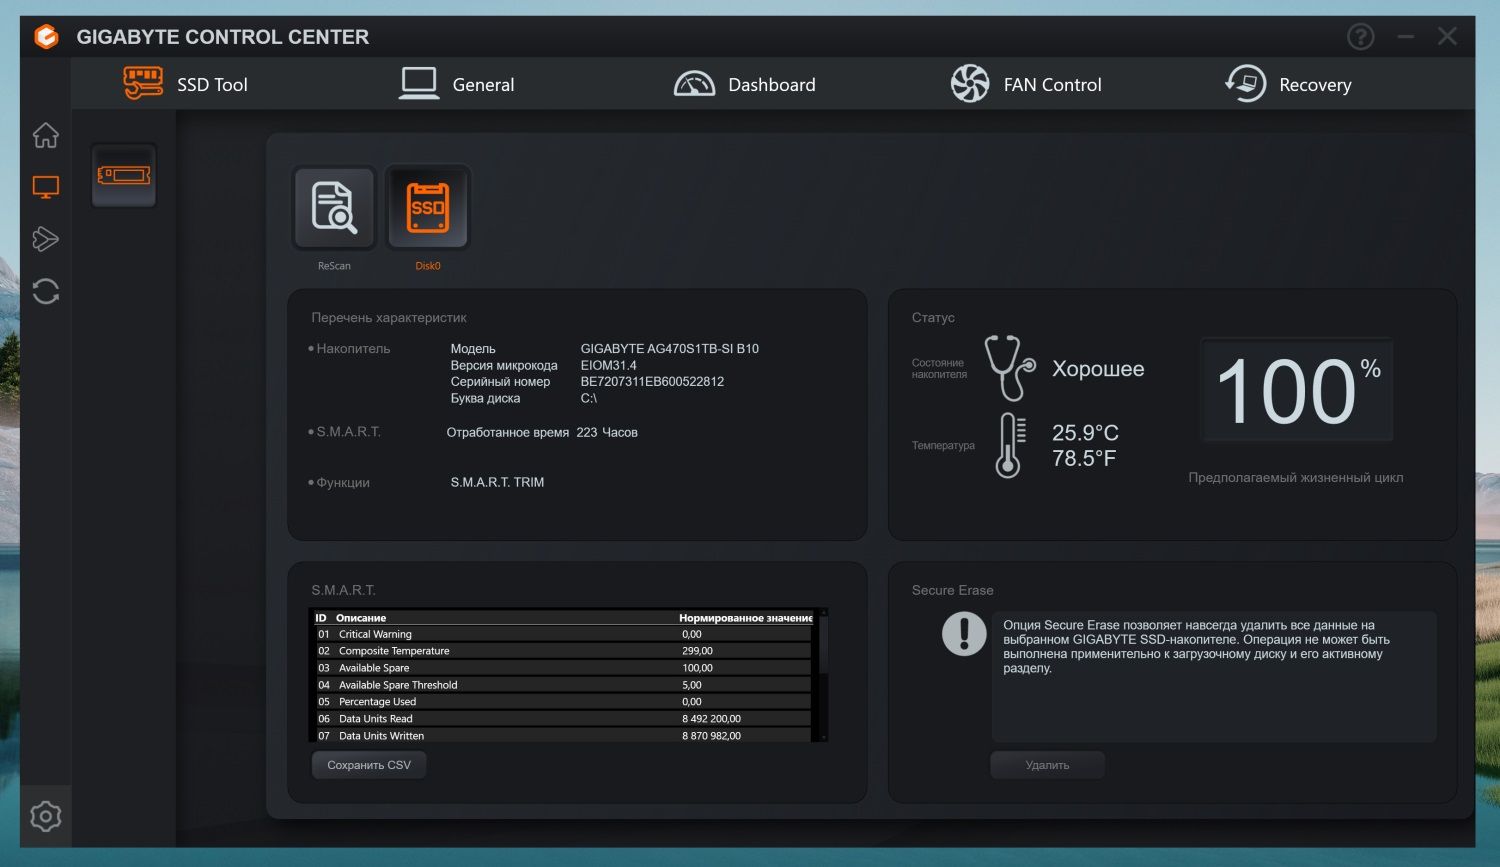Open the update sync icon in sidebar
This screenshot has width=1500, height=867.
pos(46,291)
